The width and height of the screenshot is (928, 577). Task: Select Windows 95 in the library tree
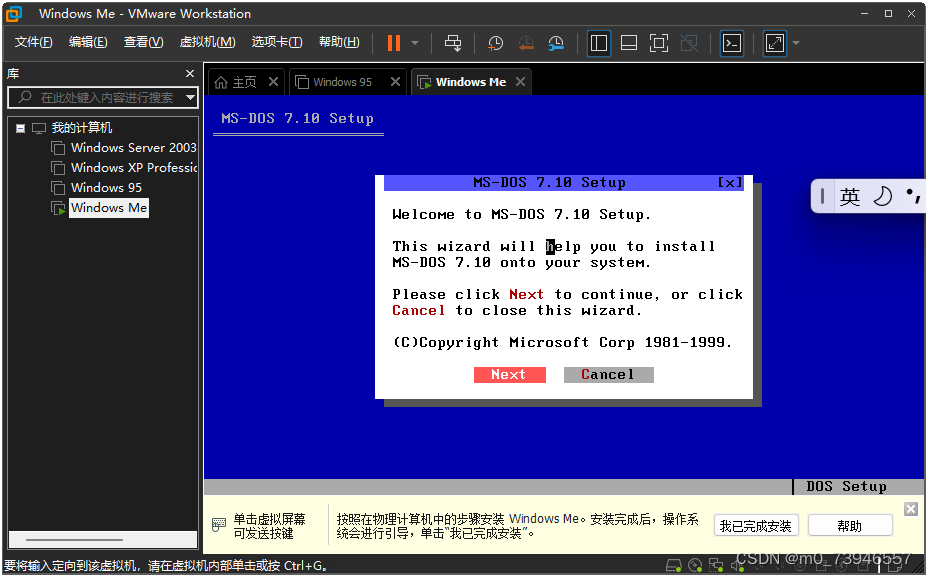(107, 188)
